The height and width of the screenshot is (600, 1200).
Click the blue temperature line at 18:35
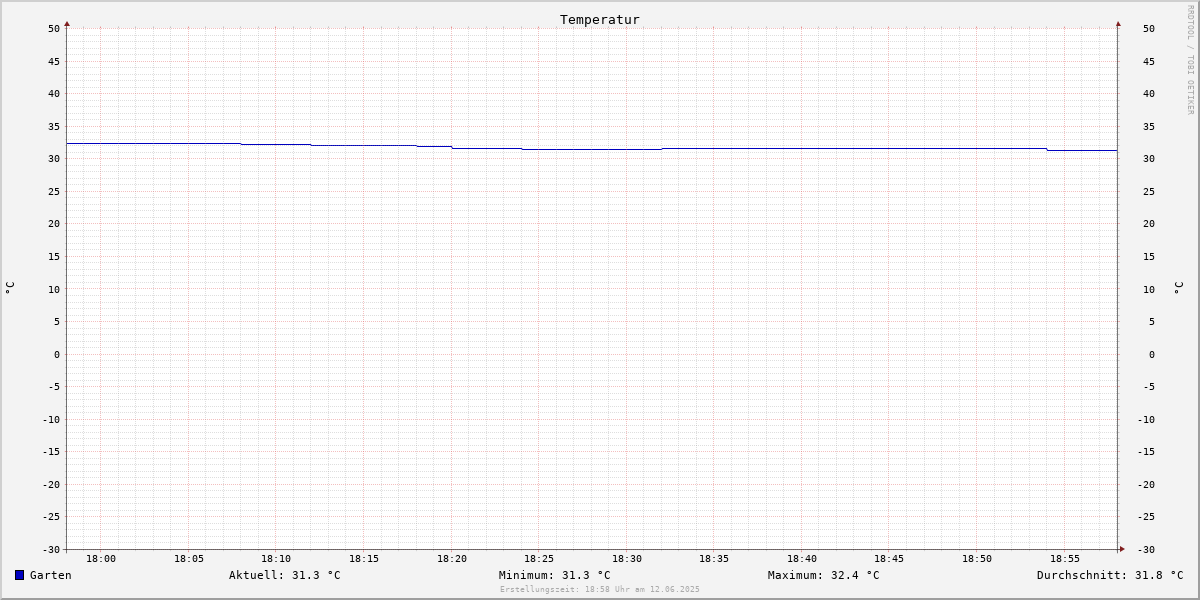(714, 149)
